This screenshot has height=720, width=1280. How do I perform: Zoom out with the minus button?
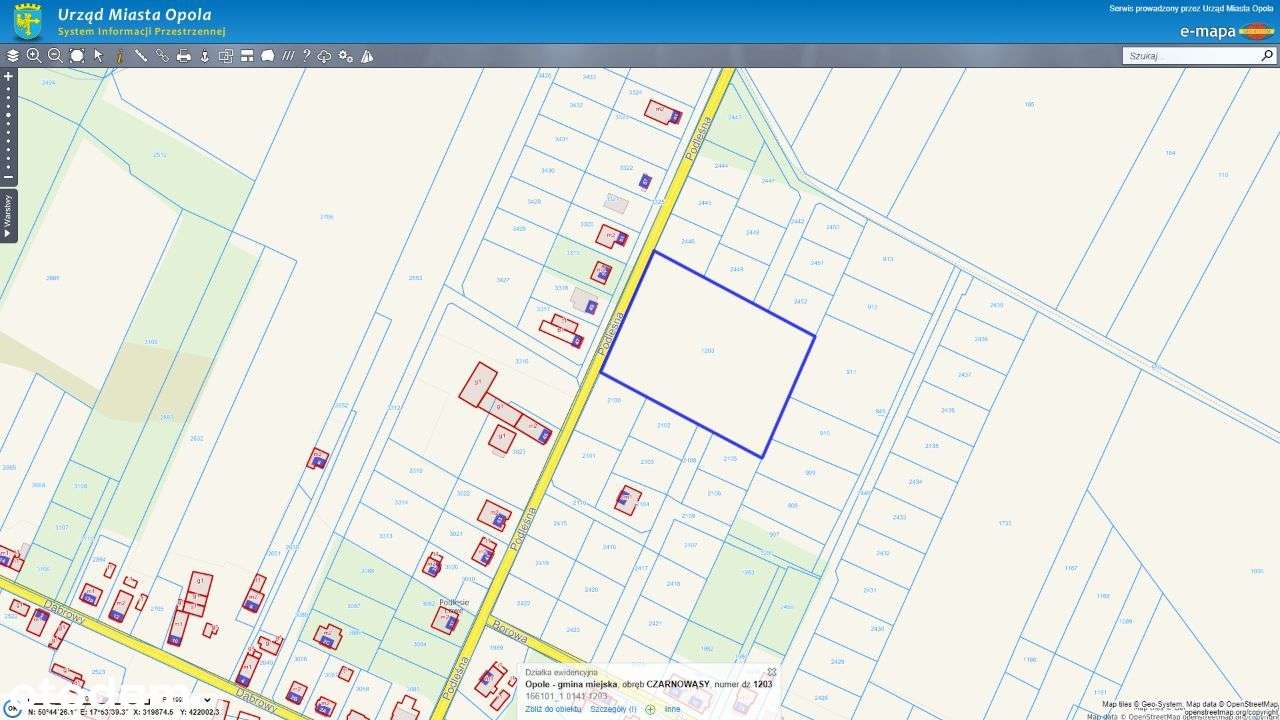point(9,177)
